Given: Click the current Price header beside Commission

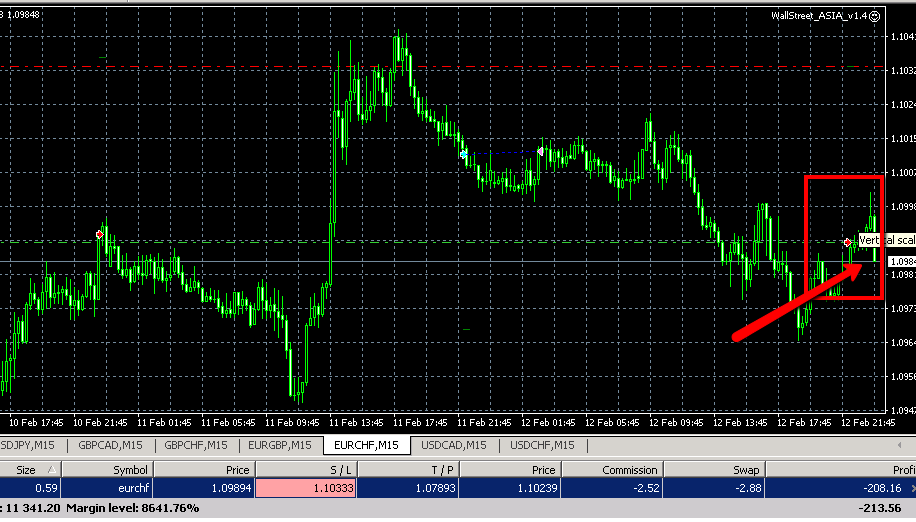Looking at the screenshot, I should pos(510,469).
